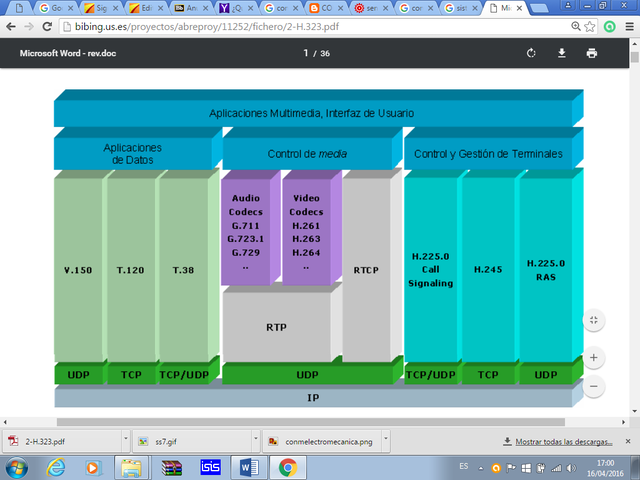This screenshot has width=640, height=480.
Task: Switch to the Sig browser tab
Action: pos(100,8)
